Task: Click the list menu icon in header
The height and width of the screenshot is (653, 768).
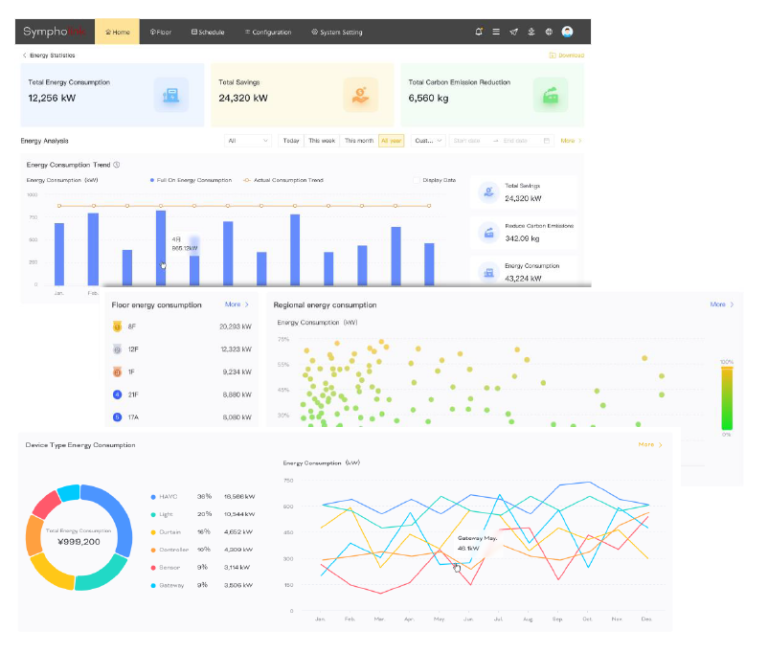Action: tap(496, 32)
